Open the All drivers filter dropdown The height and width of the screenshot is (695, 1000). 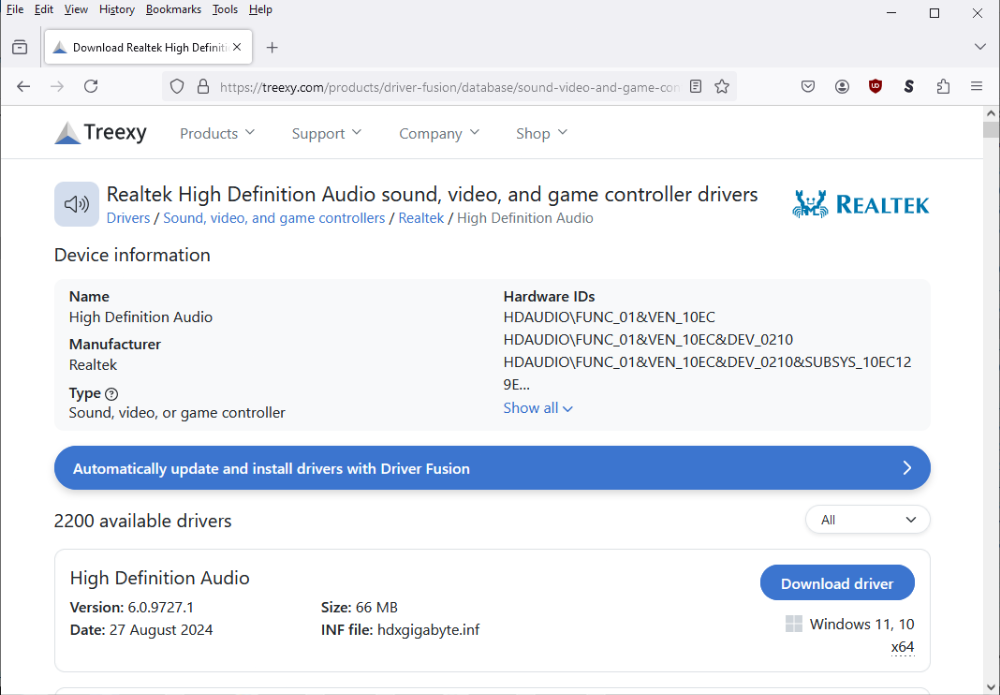pos(867,520)
